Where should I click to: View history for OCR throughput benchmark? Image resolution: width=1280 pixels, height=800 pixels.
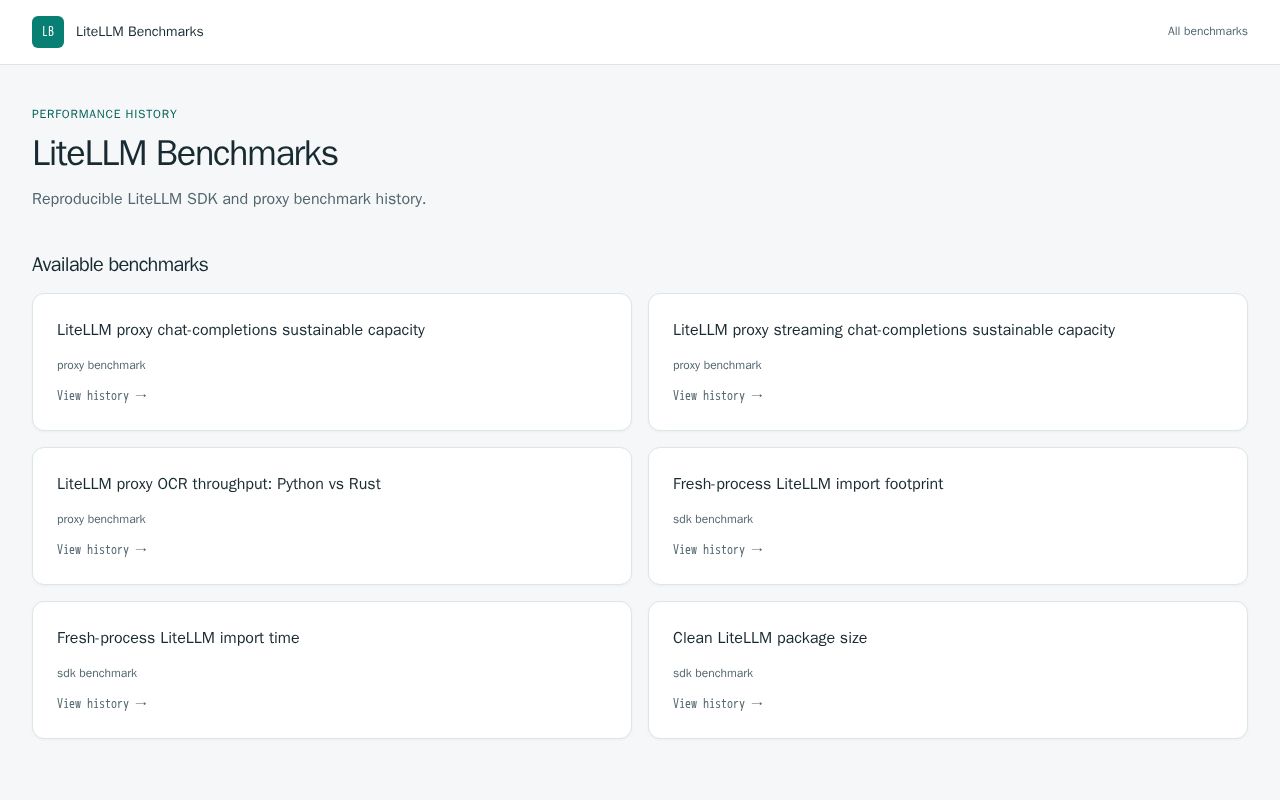point(102,550)
